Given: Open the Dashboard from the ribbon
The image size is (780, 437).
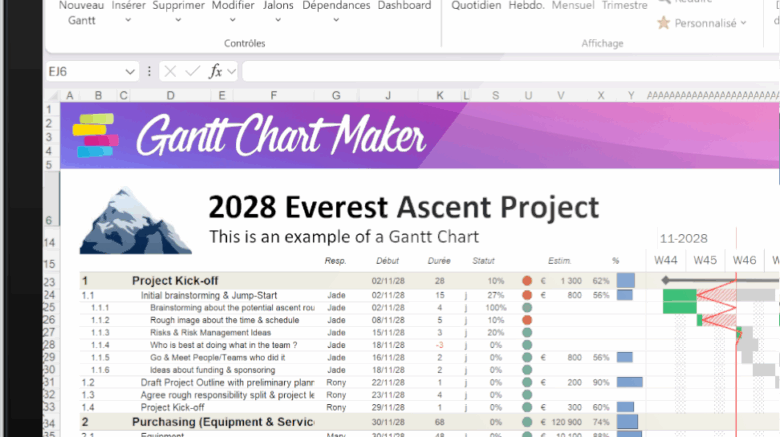Looking at the screenshot, I should point(404,6).
